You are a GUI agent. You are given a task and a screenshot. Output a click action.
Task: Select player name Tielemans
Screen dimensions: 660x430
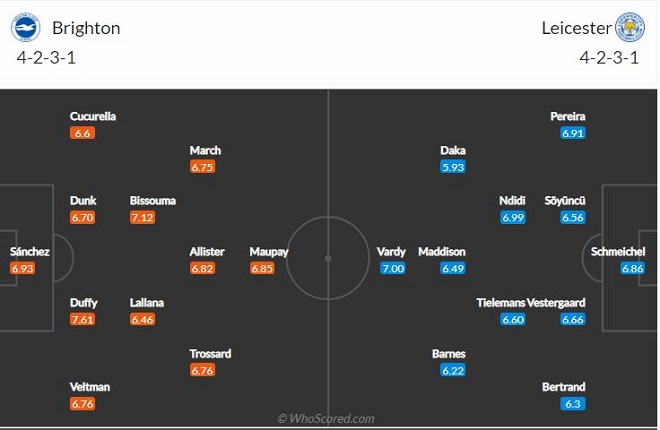[x=501, y=303]
